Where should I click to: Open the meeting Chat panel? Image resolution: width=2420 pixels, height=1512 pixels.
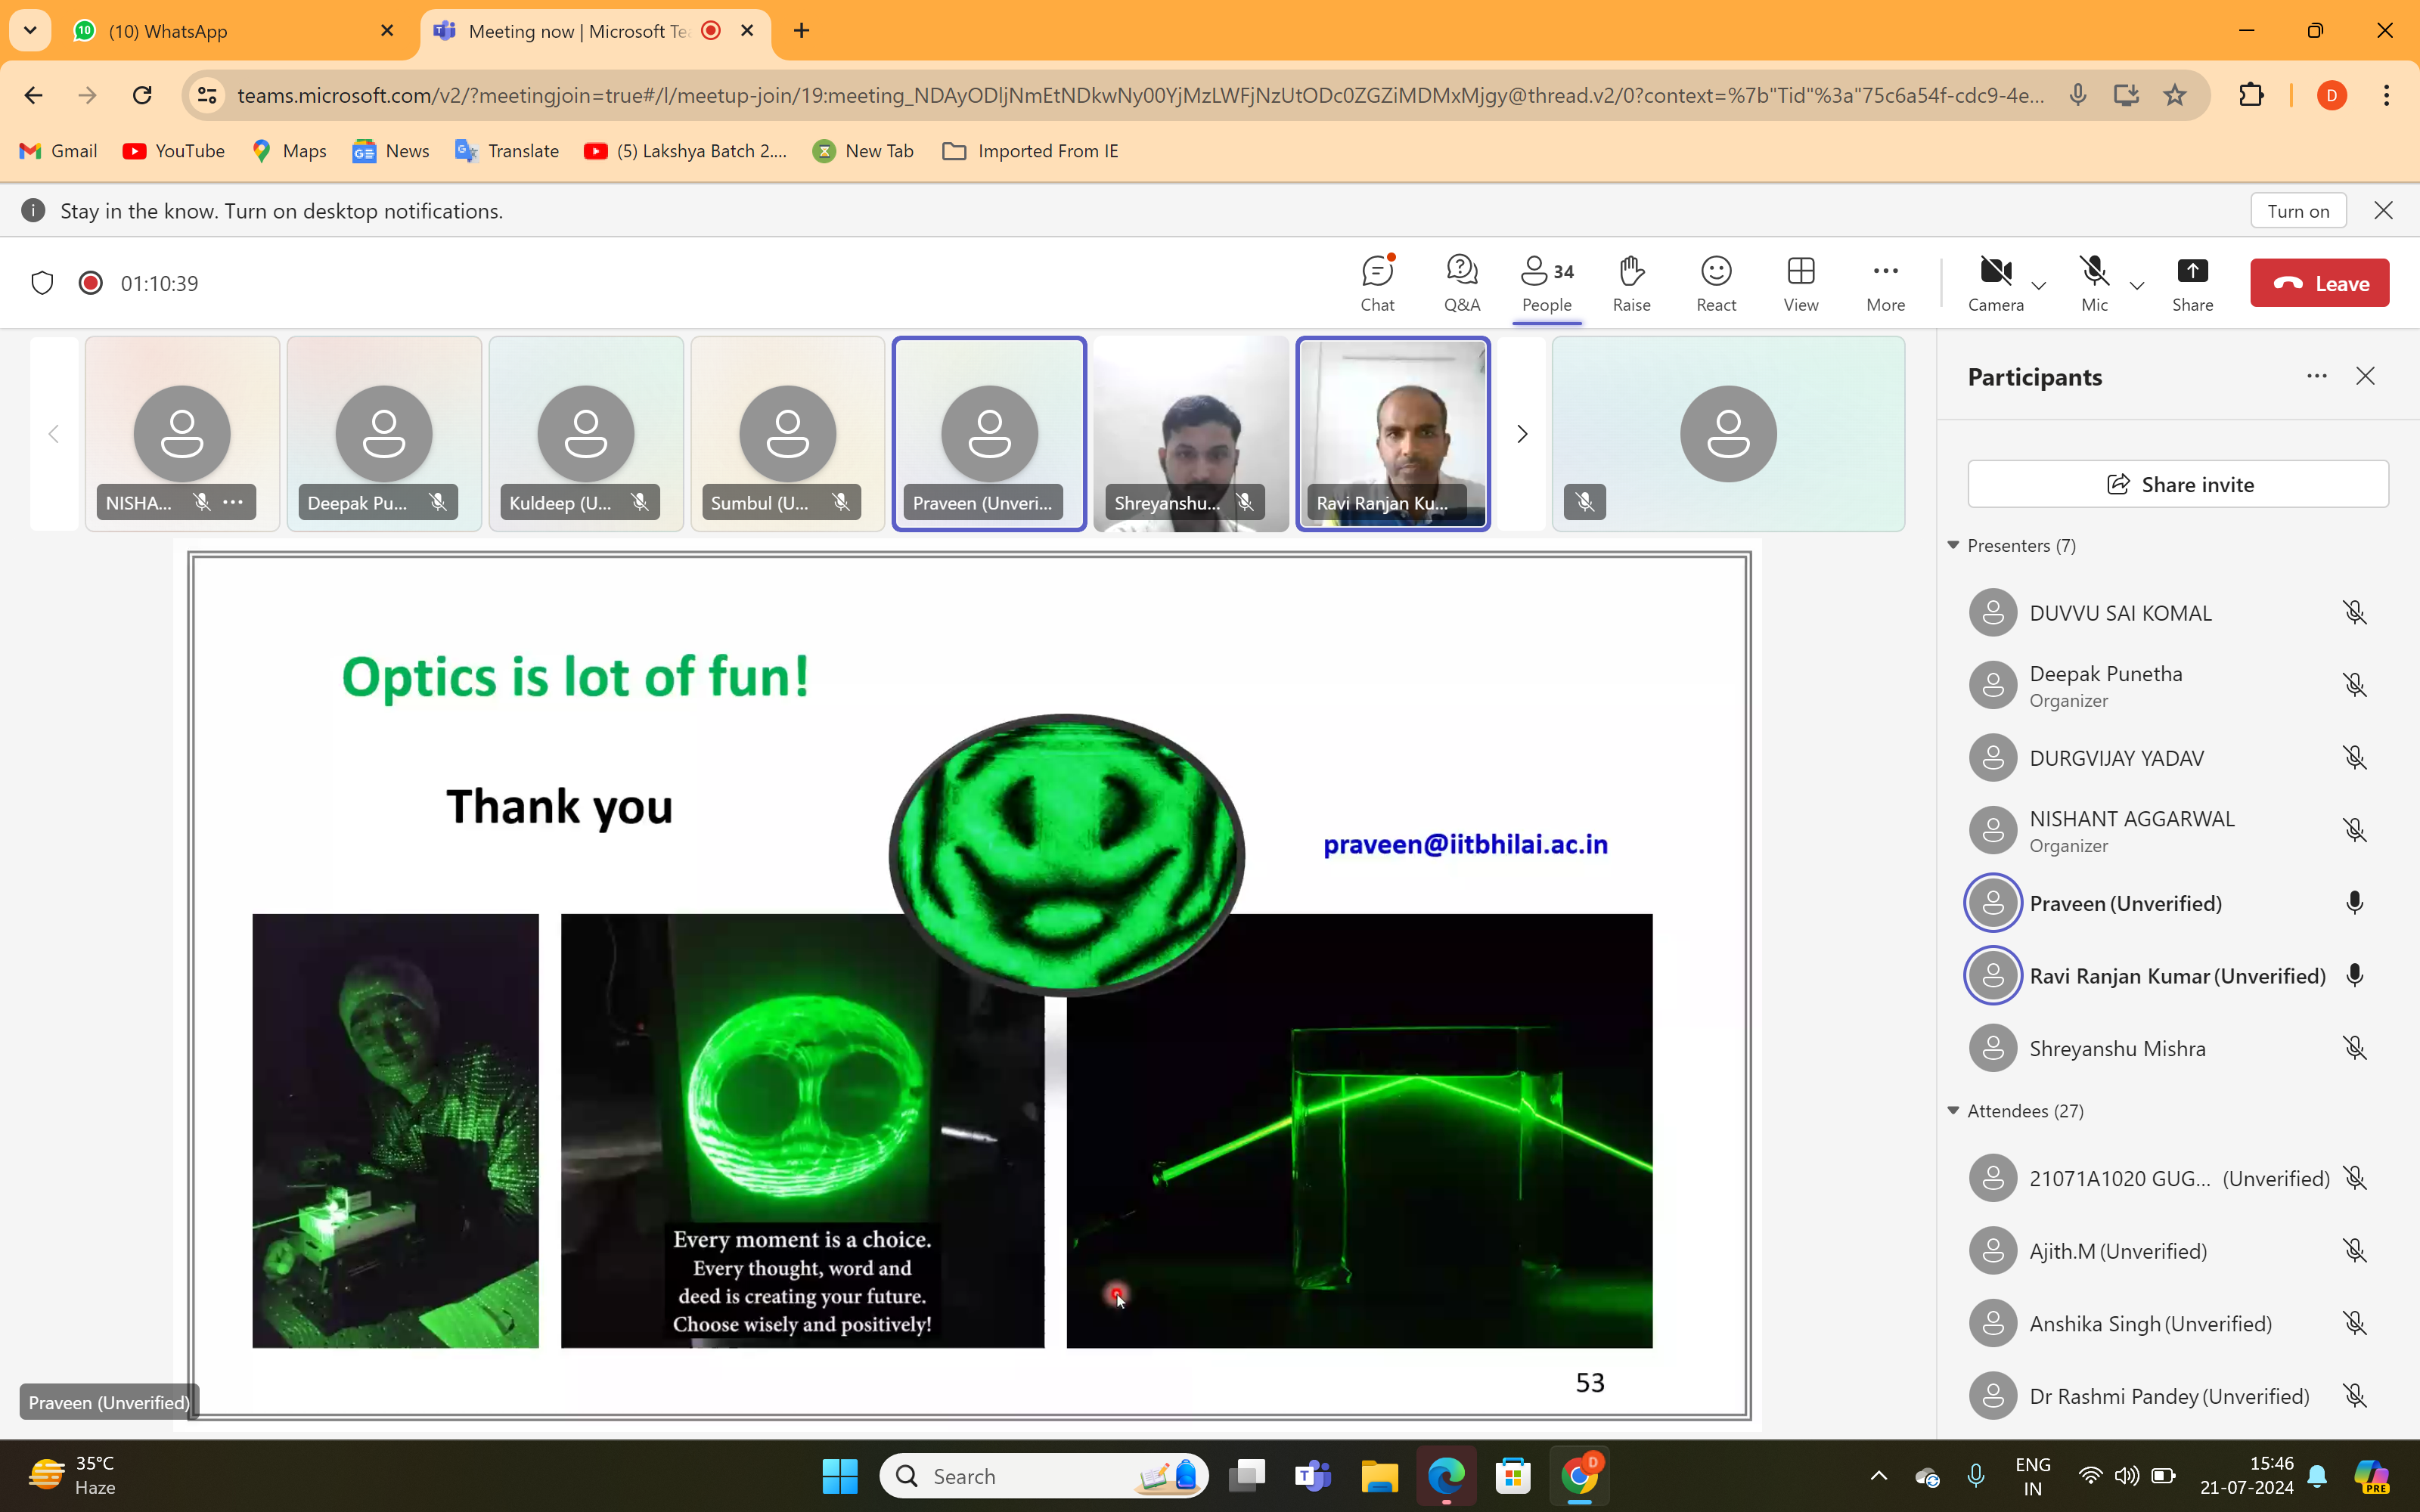coord(1377,283)
